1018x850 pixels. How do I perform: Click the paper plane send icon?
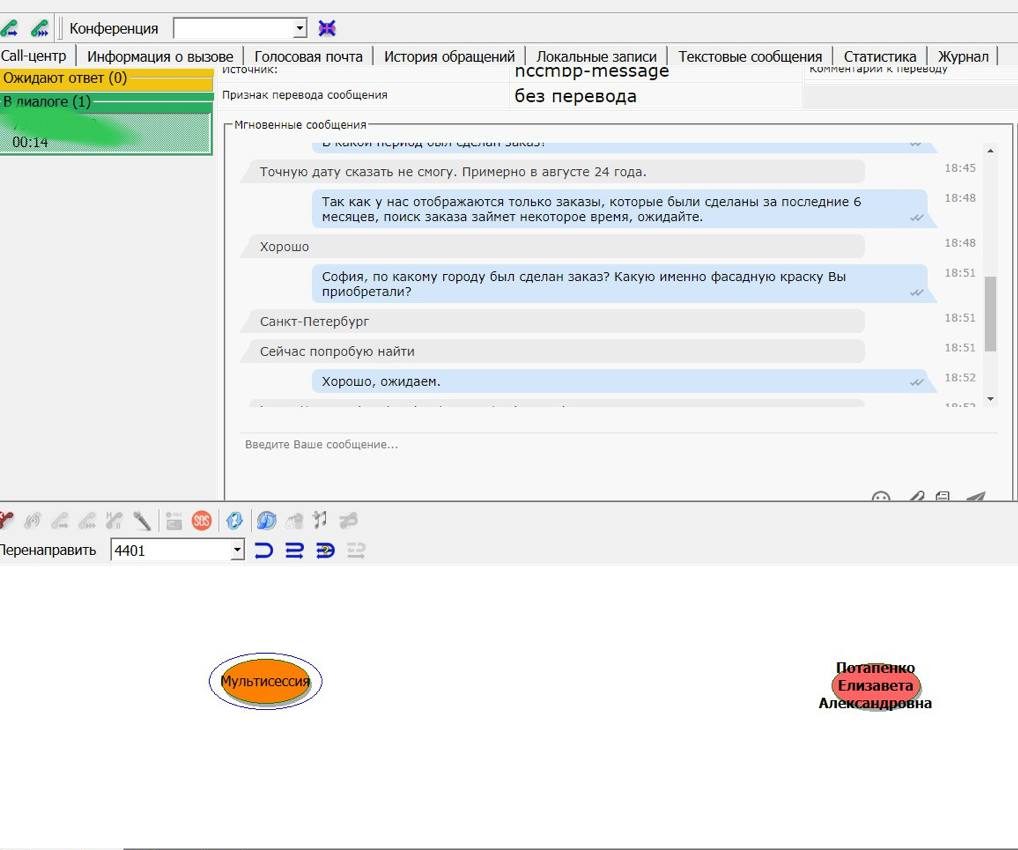(976, 497)
